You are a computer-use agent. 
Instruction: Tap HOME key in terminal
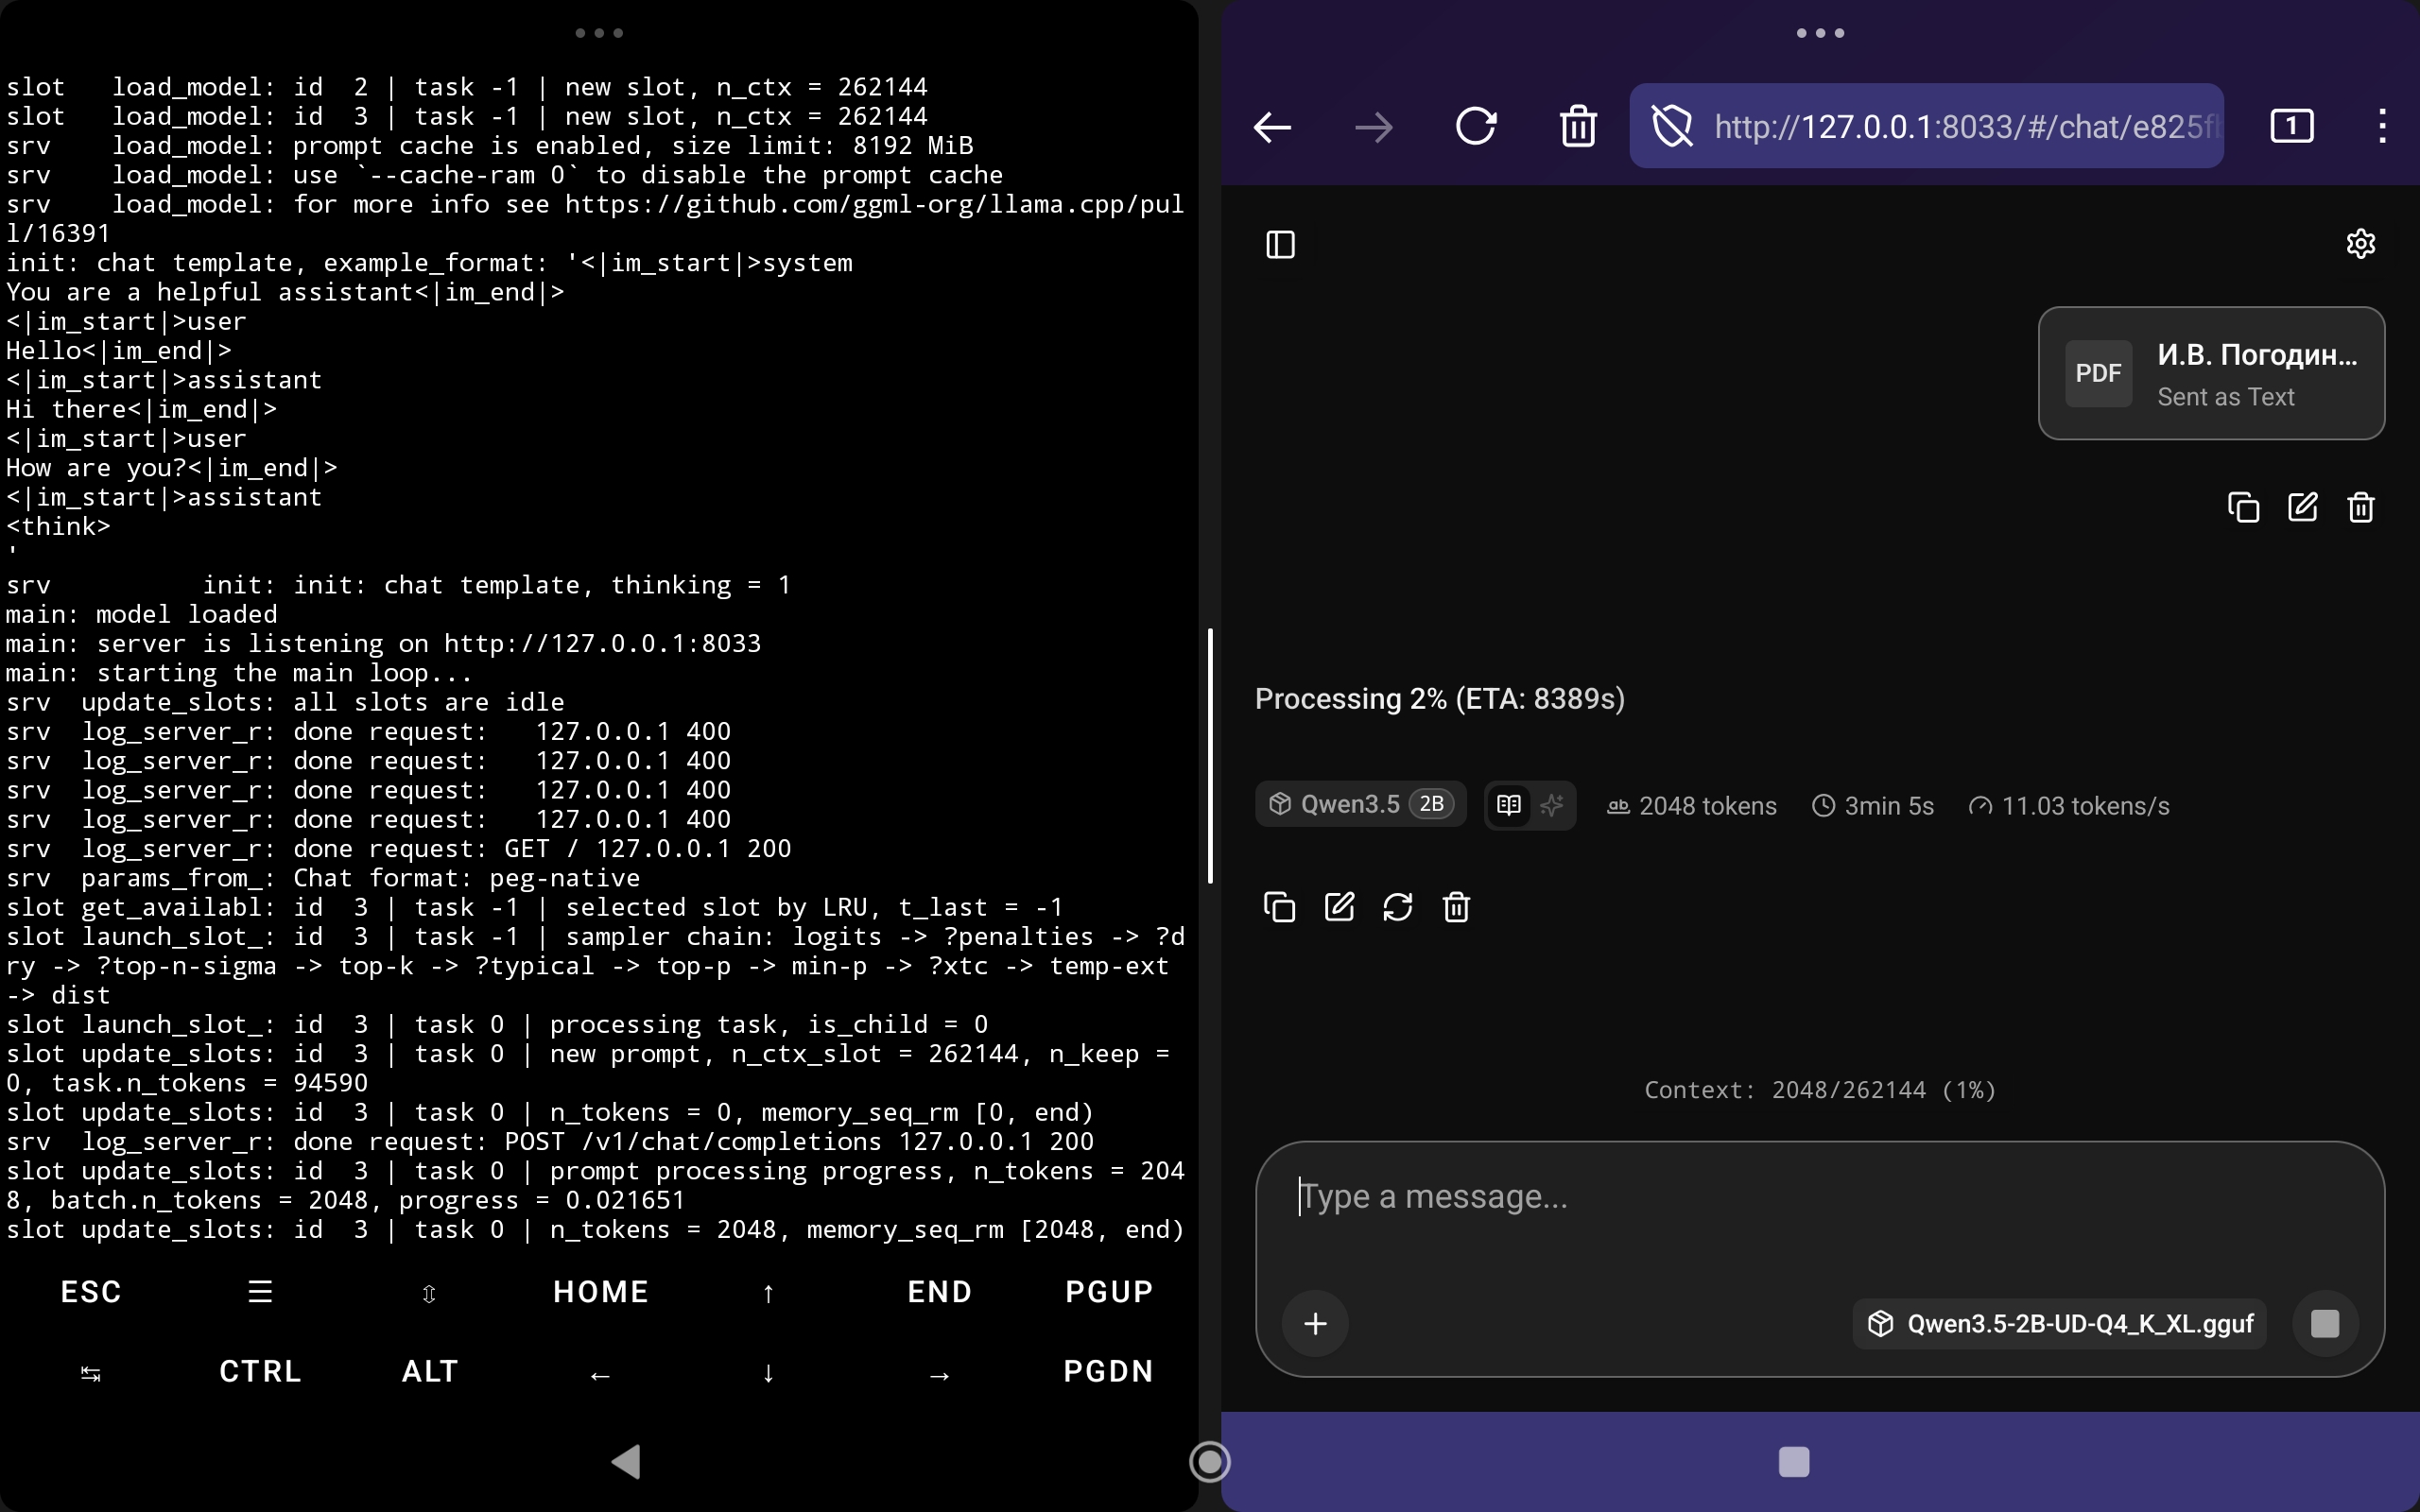click(x=601, y=1292)
